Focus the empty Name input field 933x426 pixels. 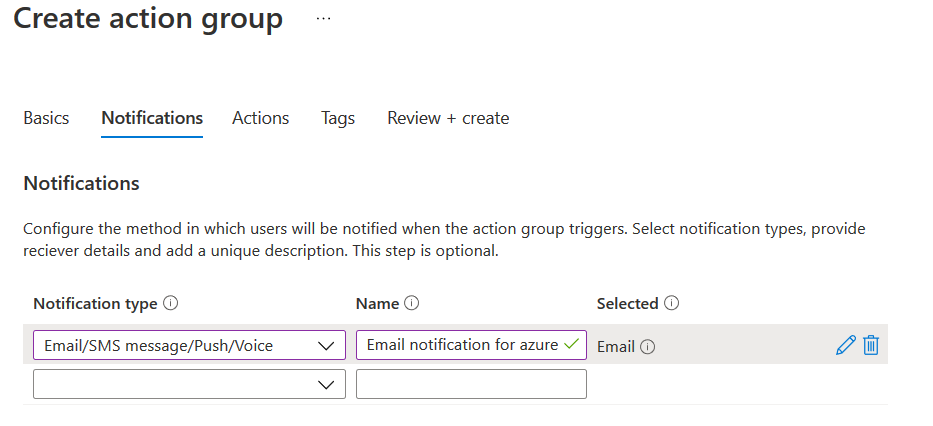click(x=471, y=385)
